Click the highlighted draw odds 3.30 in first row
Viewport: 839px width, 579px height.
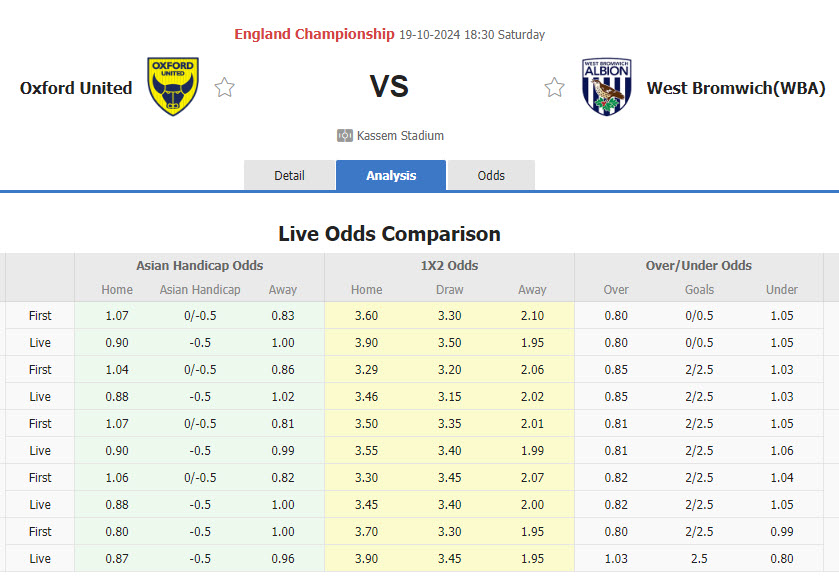pyautogui.click(x=449, y=315)
